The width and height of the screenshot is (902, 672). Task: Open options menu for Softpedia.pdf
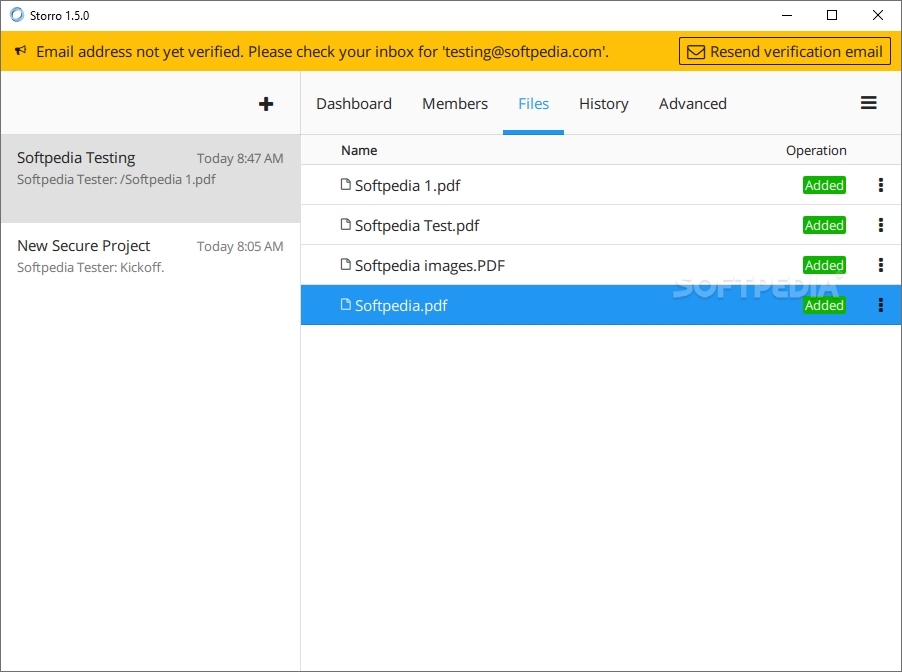click(881, 305)
